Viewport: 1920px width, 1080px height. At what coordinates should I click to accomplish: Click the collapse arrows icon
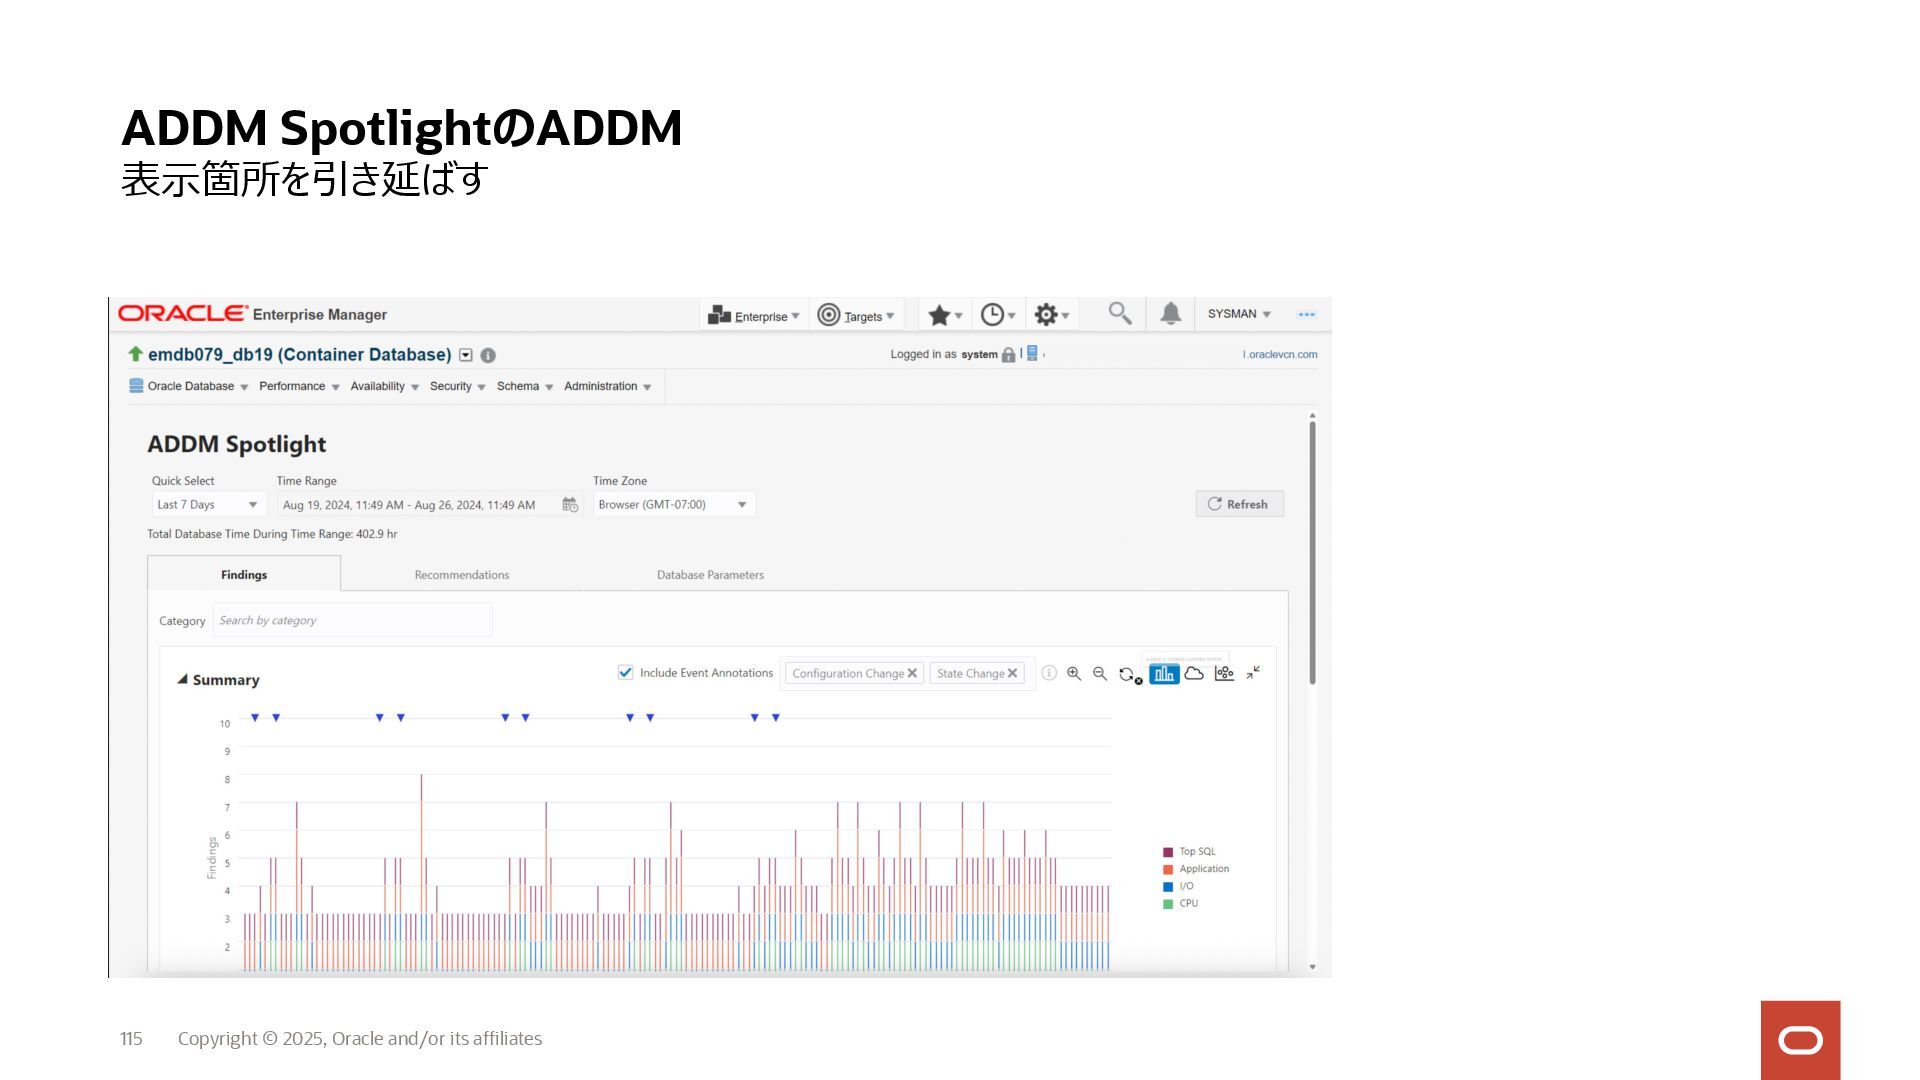(1253, 672)
